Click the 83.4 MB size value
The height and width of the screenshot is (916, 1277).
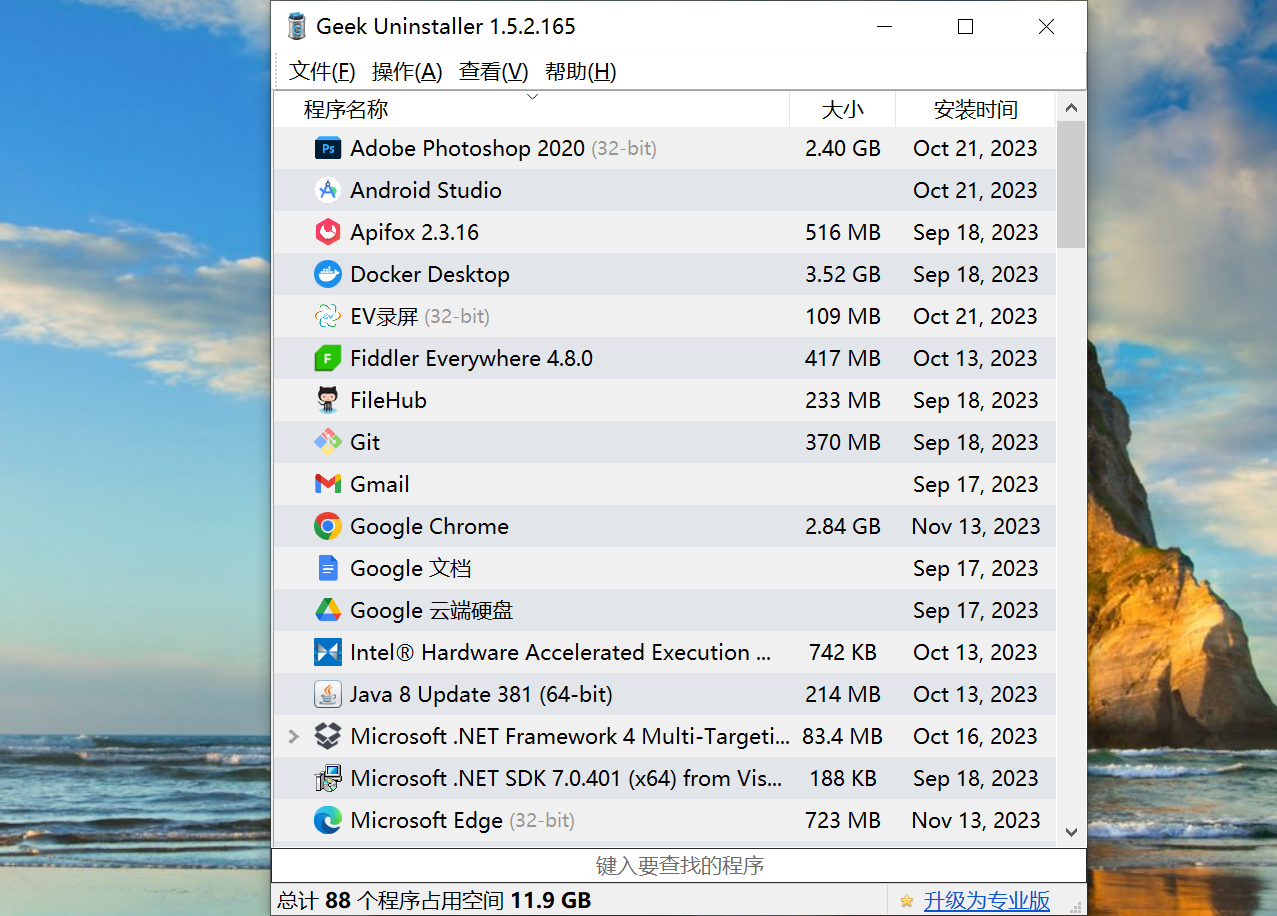(843, 736)
